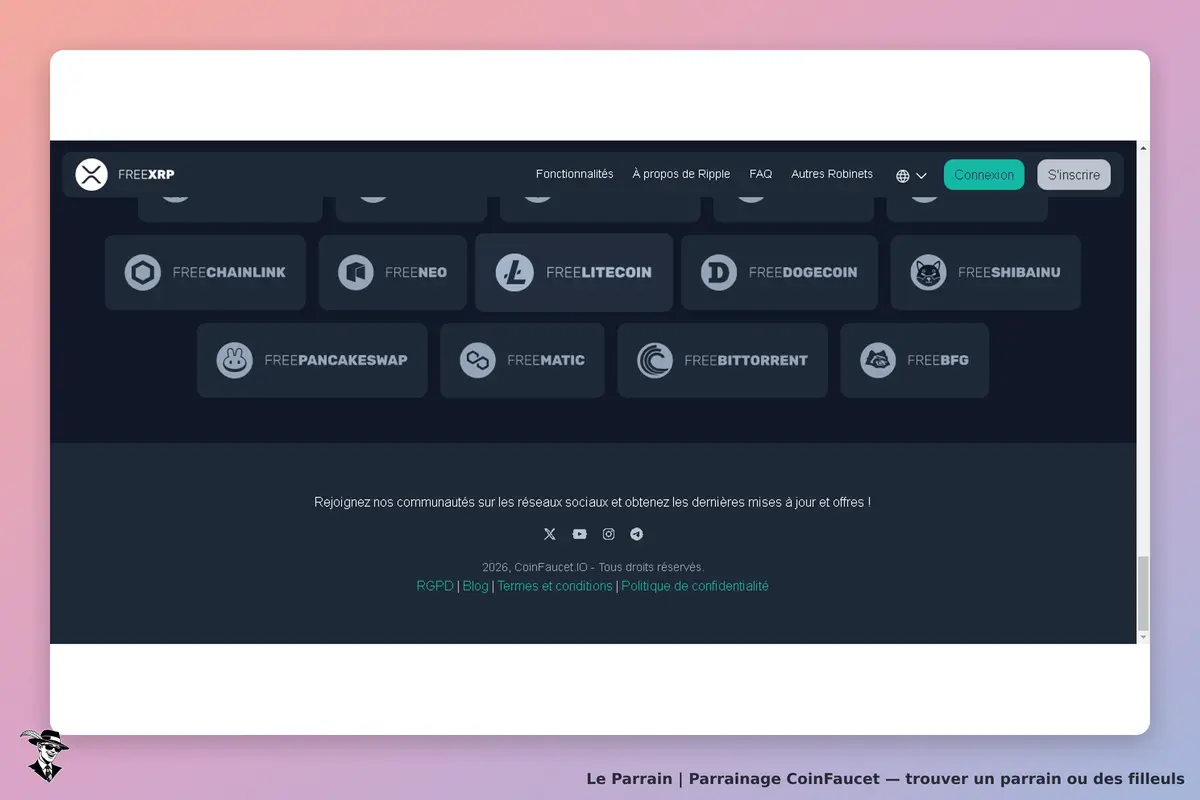Open the FREELITECOIN faucet label

(599, 272)
